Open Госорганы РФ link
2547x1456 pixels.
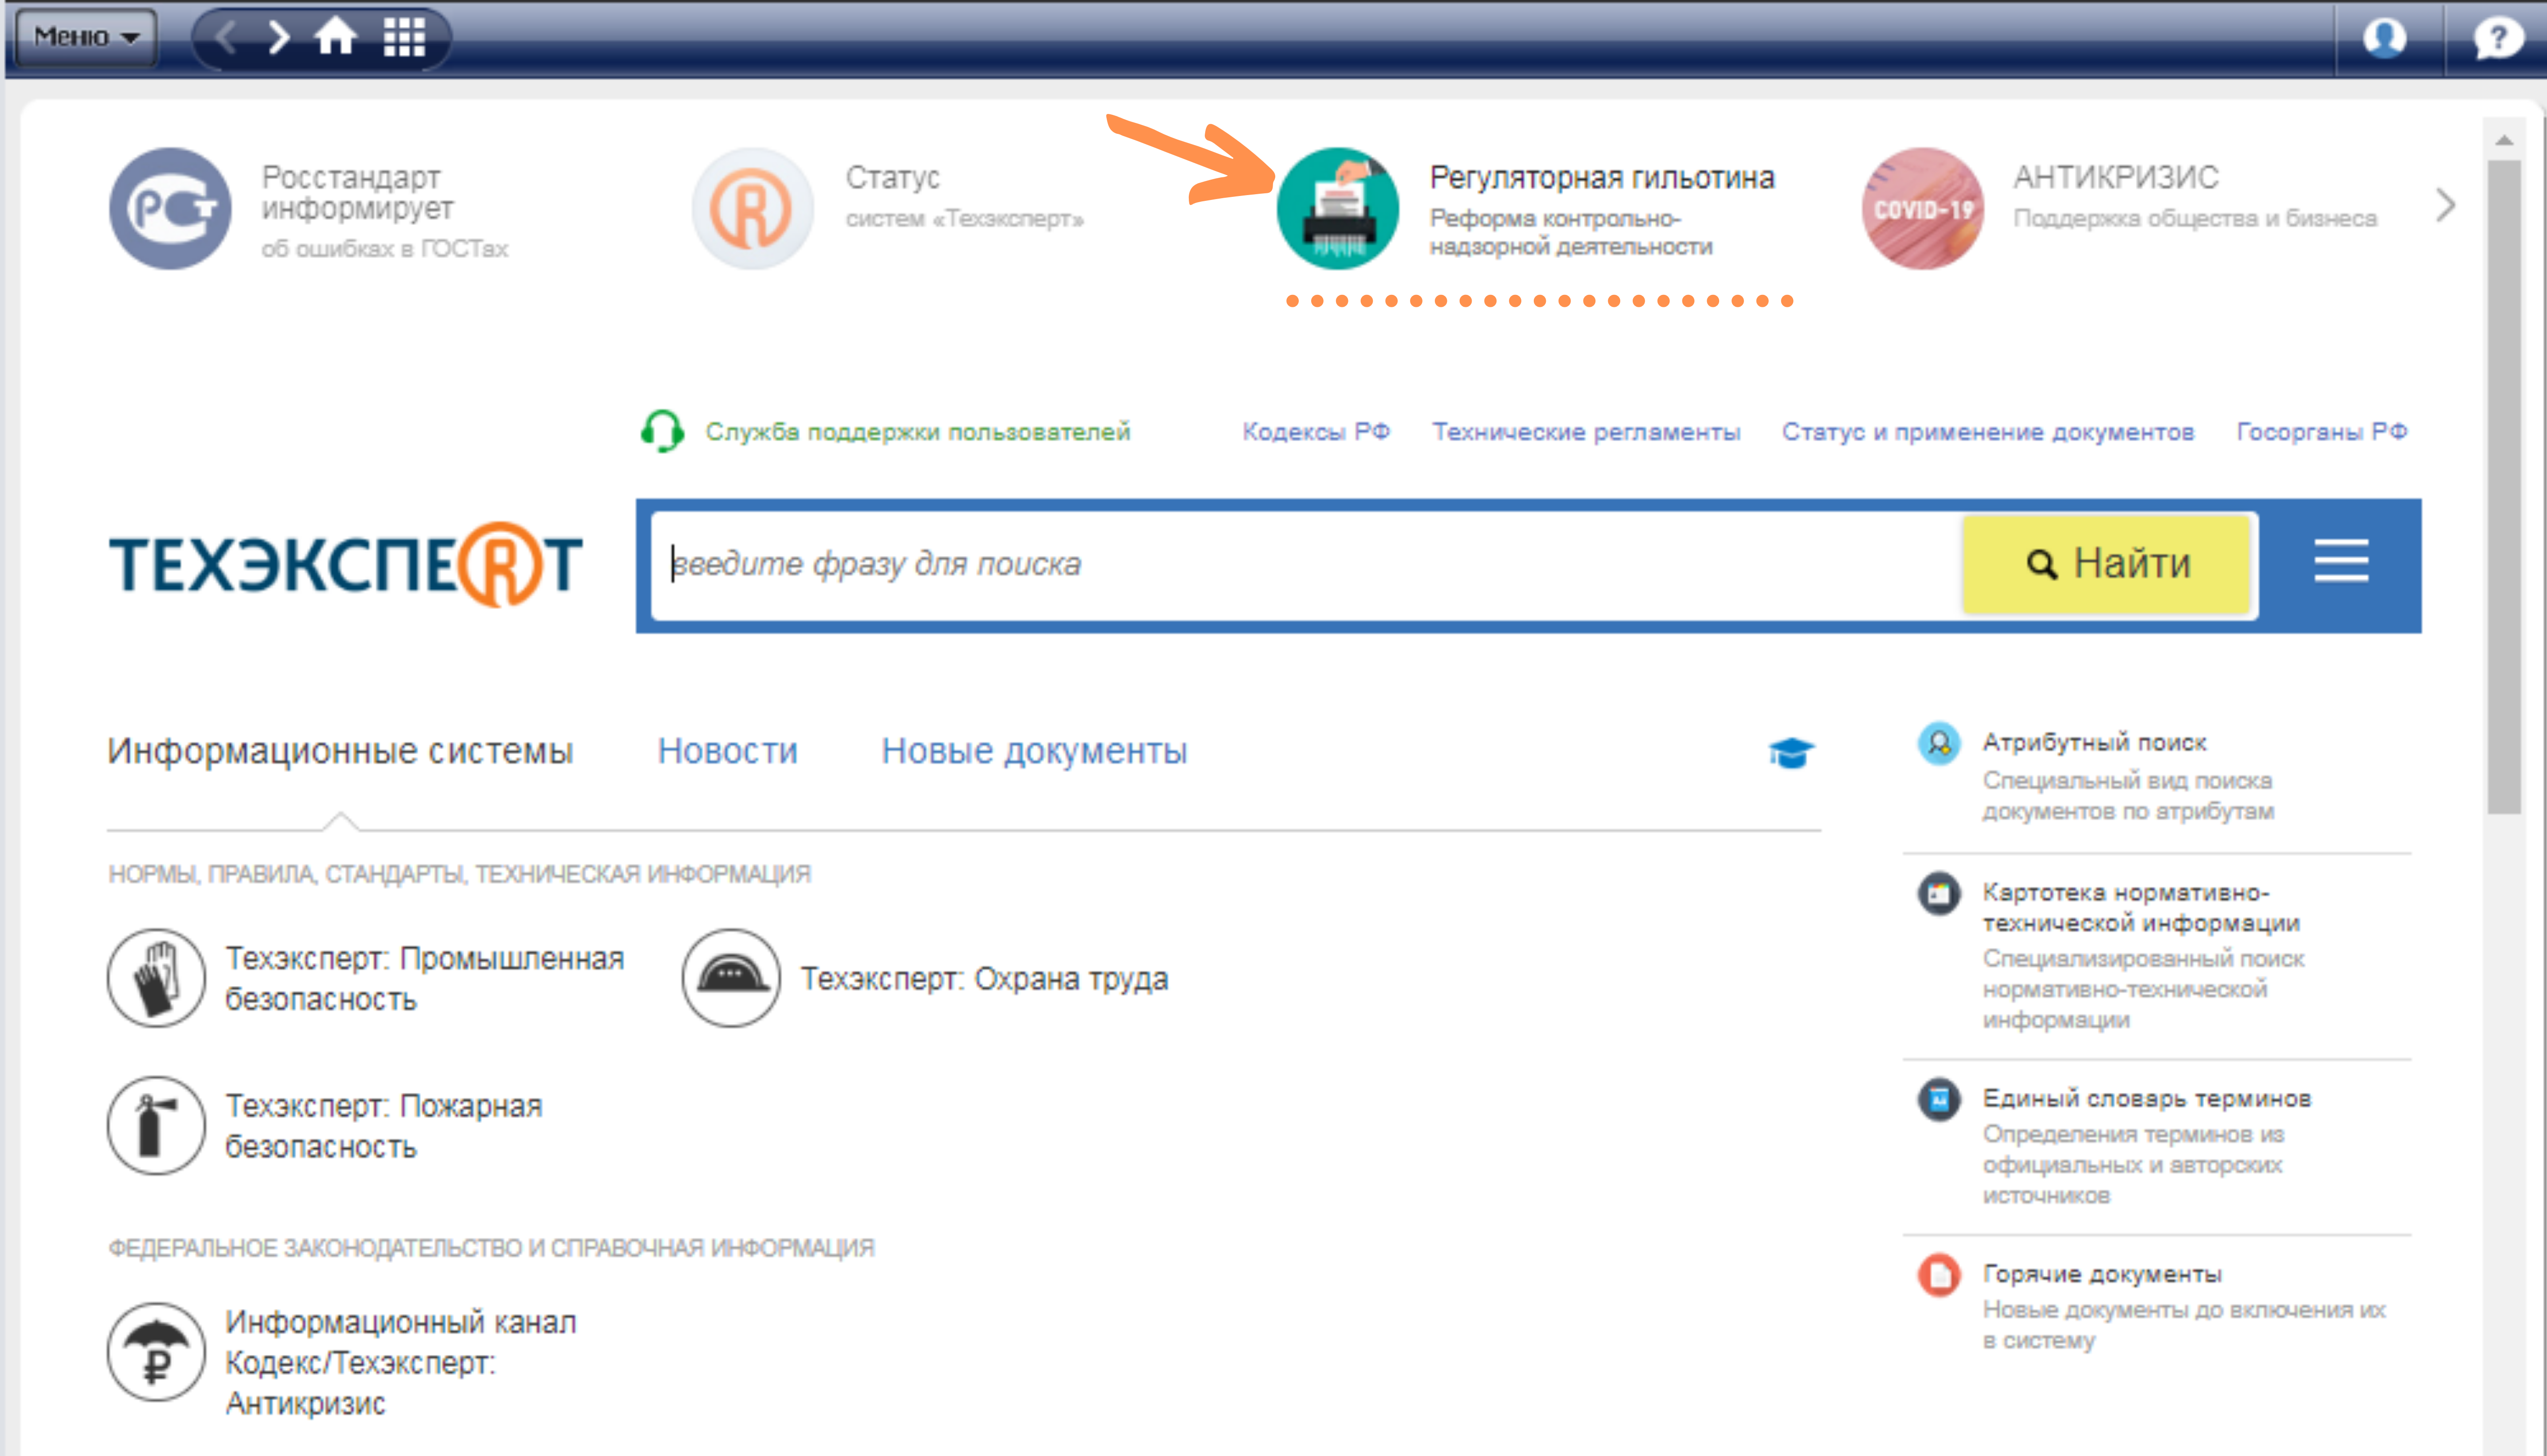click(x=2322, y=431)
